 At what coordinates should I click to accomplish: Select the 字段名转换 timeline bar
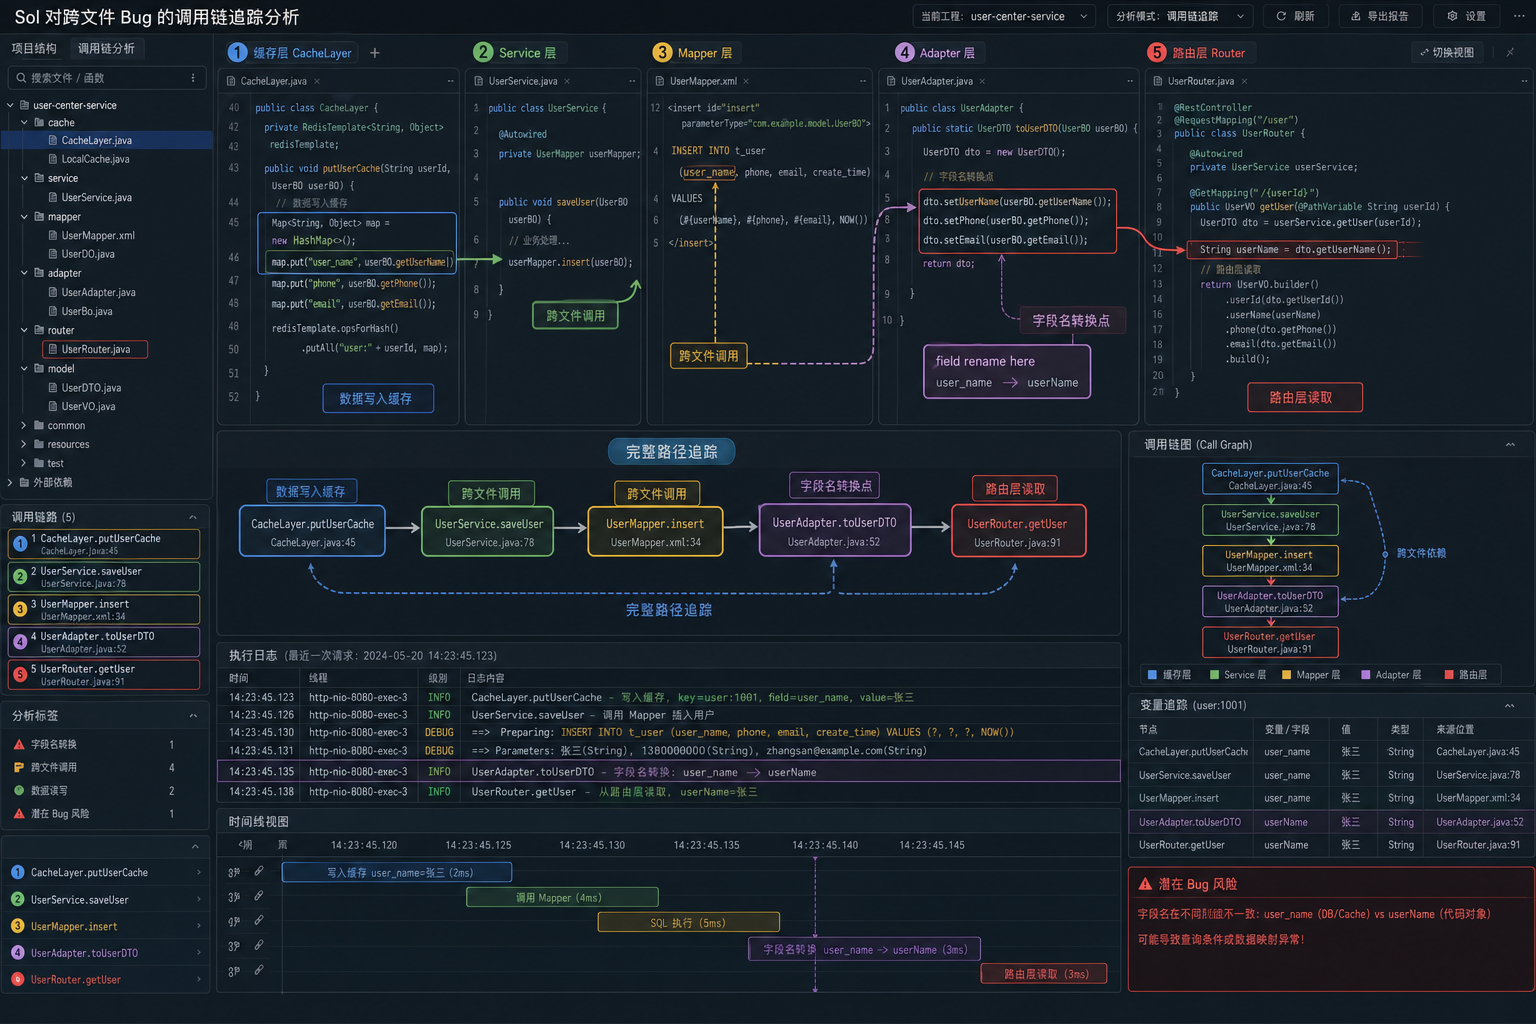865,949
